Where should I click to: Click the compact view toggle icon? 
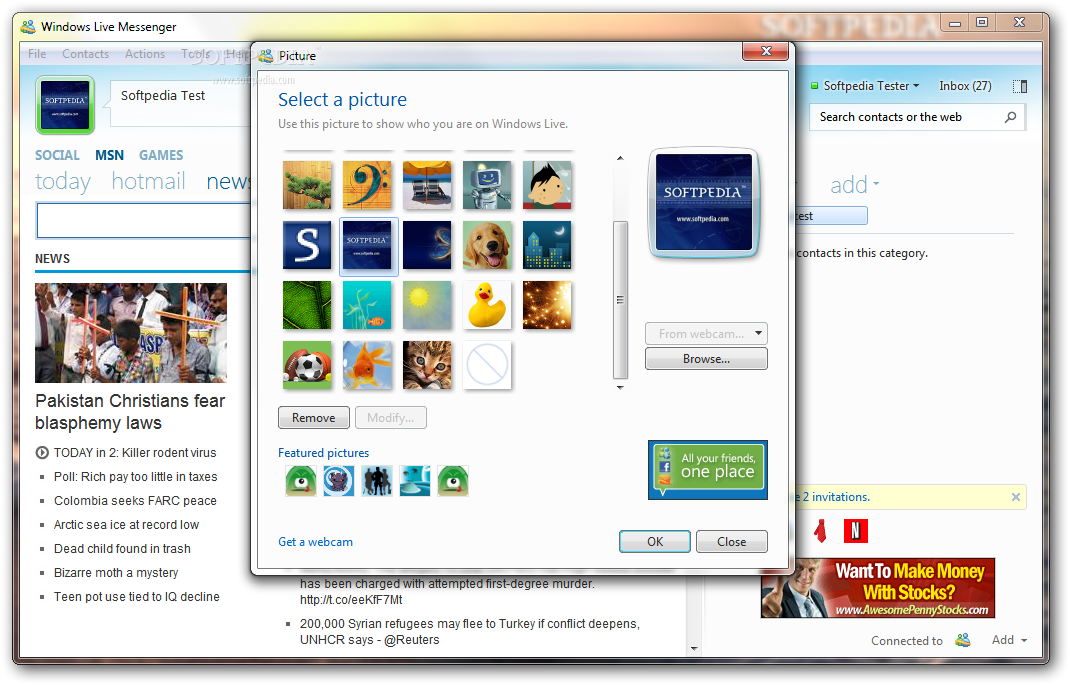1020,86
